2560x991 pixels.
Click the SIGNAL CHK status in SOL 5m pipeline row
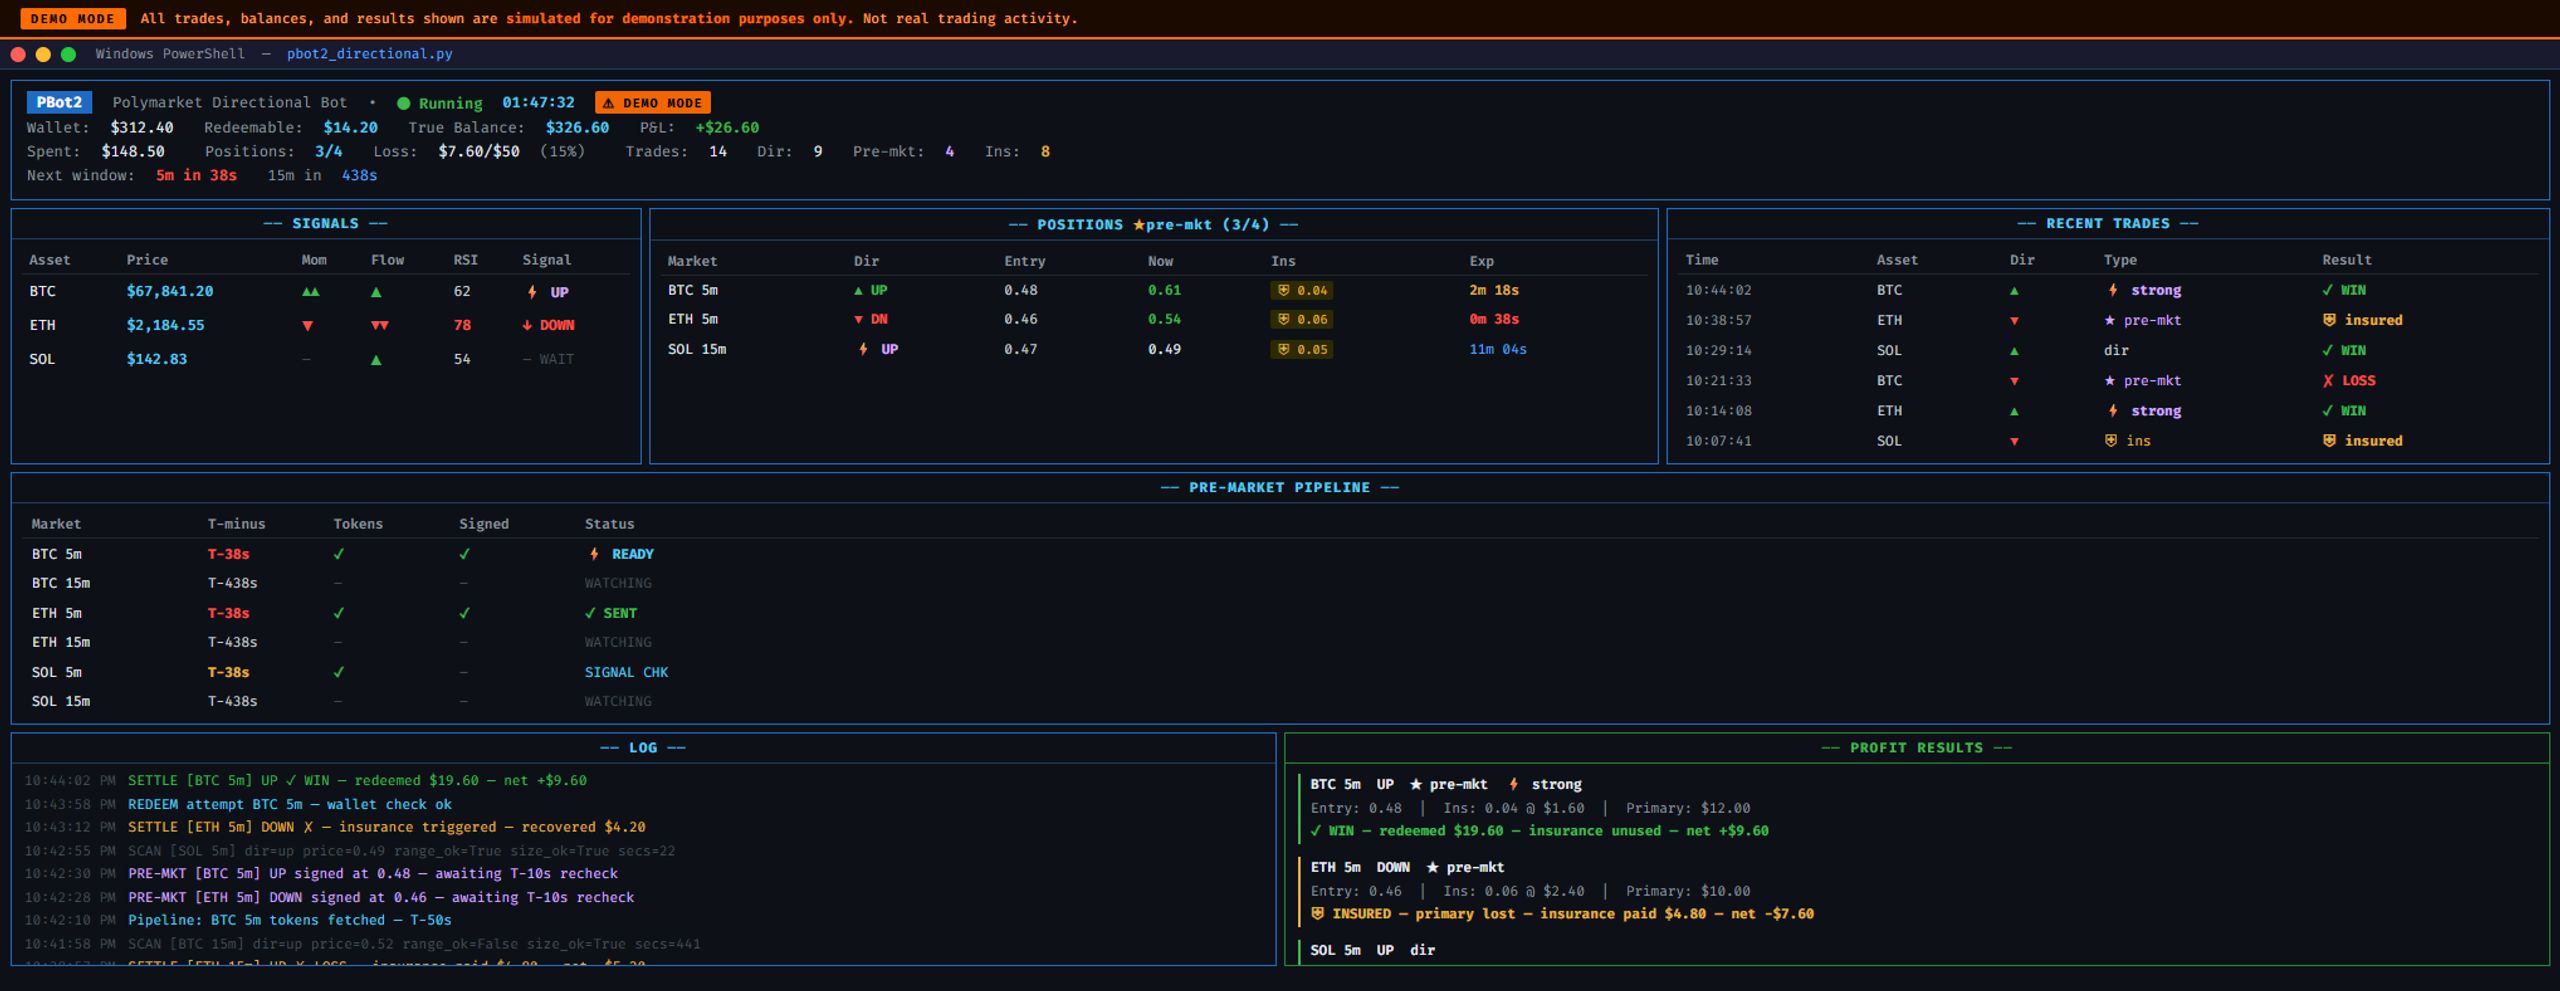(626, 672)
